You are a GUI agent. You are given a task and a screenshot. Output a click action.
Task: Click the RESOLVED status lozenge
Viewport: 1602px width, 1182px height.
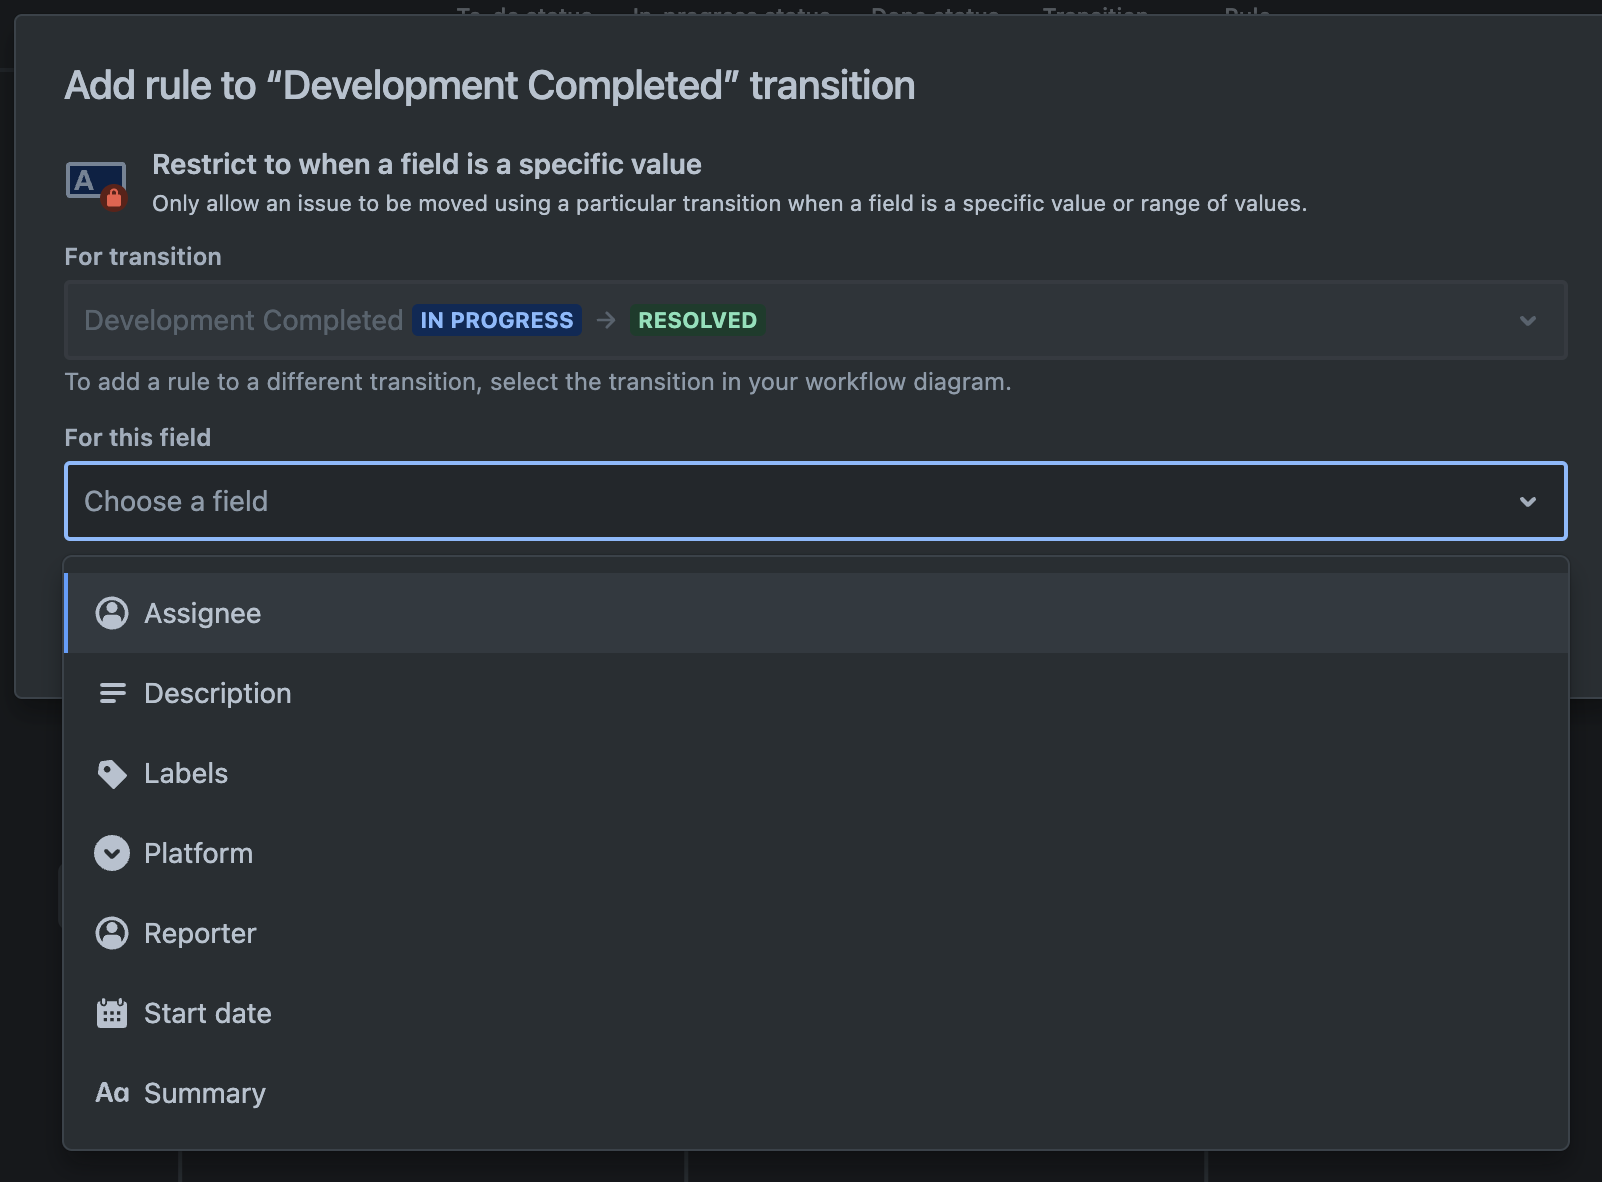pyautogui.click(x=698, y=320)
